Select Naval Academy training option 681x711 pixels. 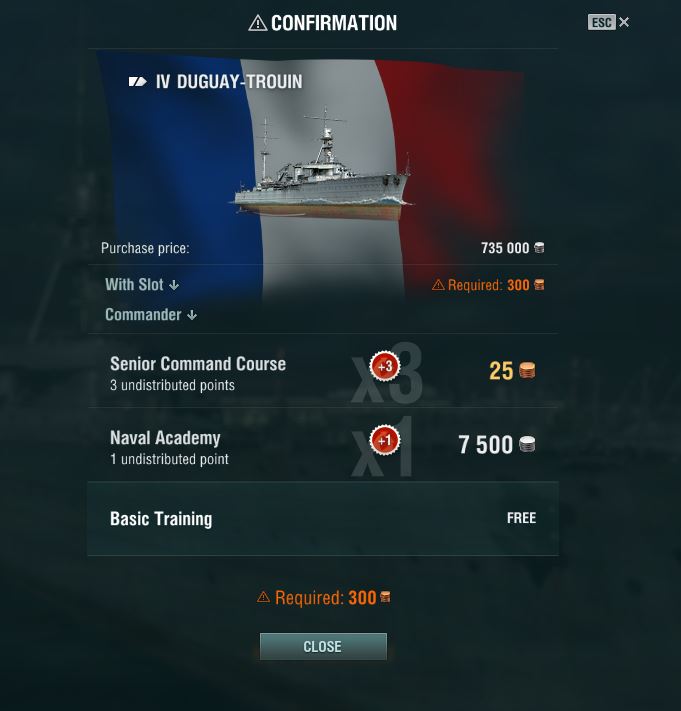pos(323,444)
